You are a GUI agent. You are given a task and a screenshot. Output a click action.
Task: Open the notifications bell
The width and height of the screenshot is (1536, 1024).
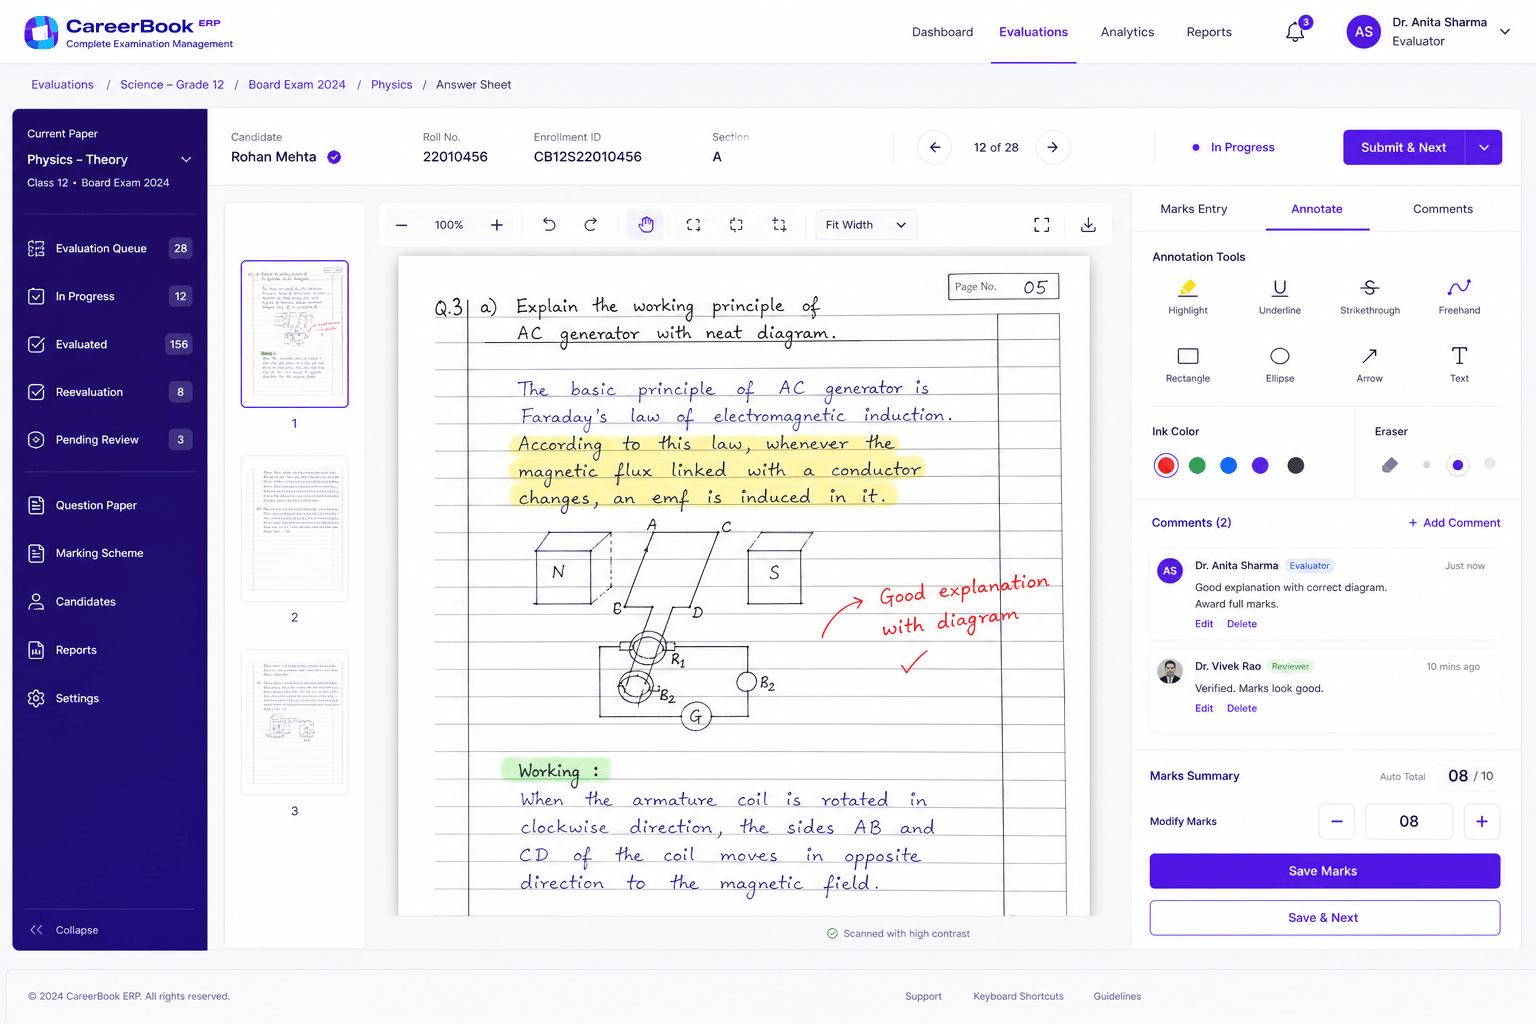click(x=1295, y=32)
